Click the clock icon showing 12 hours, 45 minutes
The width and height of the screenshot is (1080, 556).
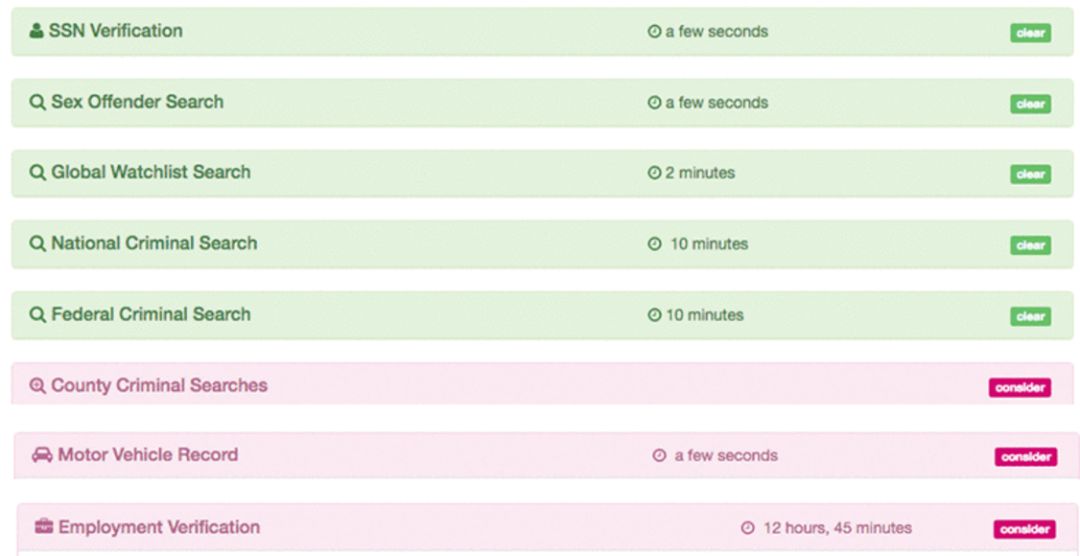point(747,528)
